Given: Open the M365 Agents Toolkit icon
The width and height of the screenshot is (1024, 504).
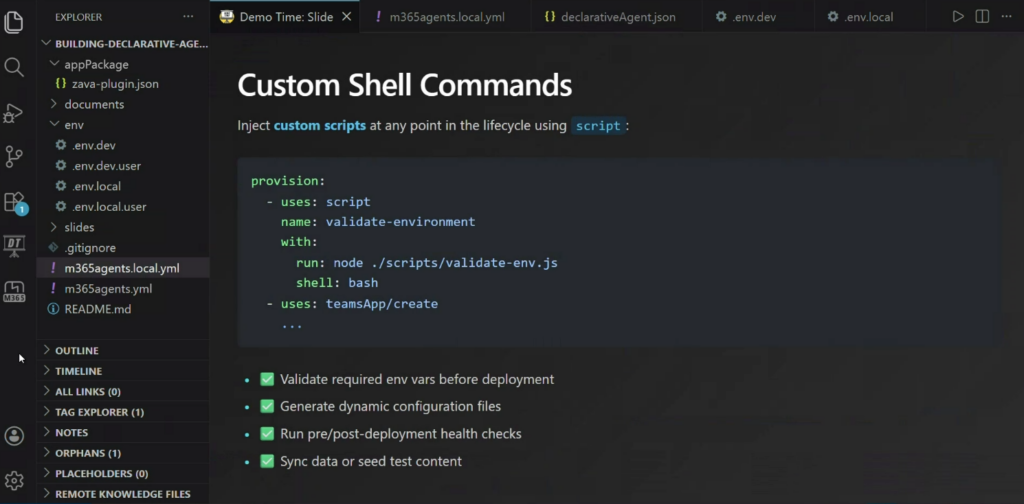Looking at the screenshot, I should (14, 291).
